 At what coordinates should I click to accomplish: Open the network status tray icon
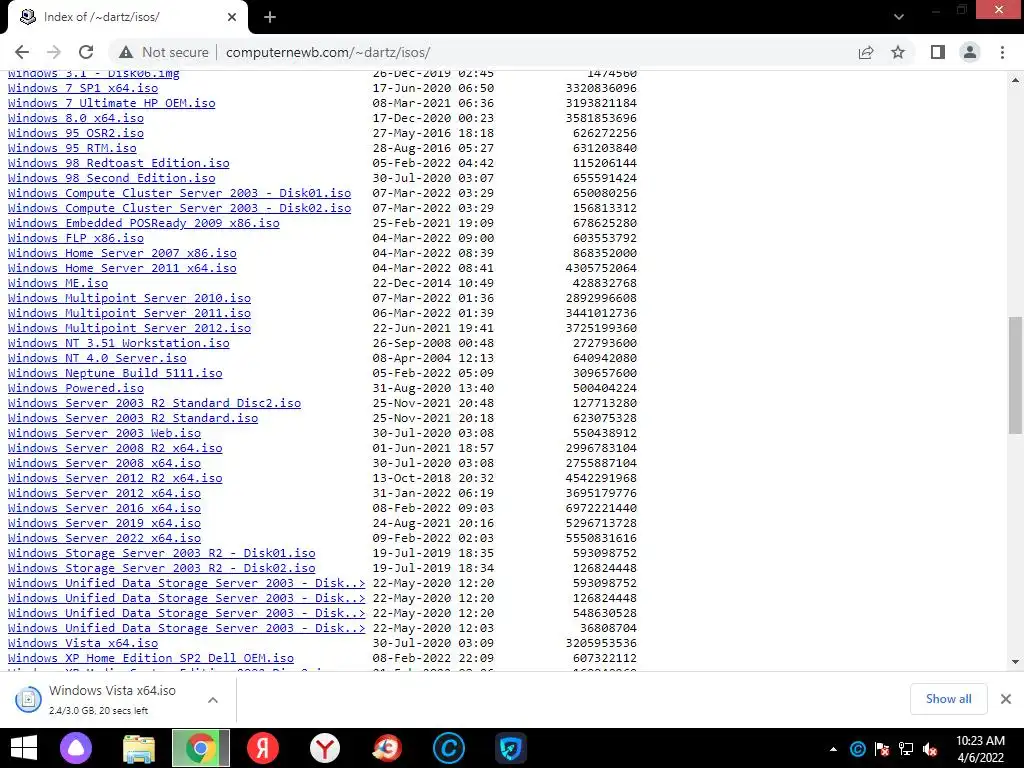click(x=906, y=749)
